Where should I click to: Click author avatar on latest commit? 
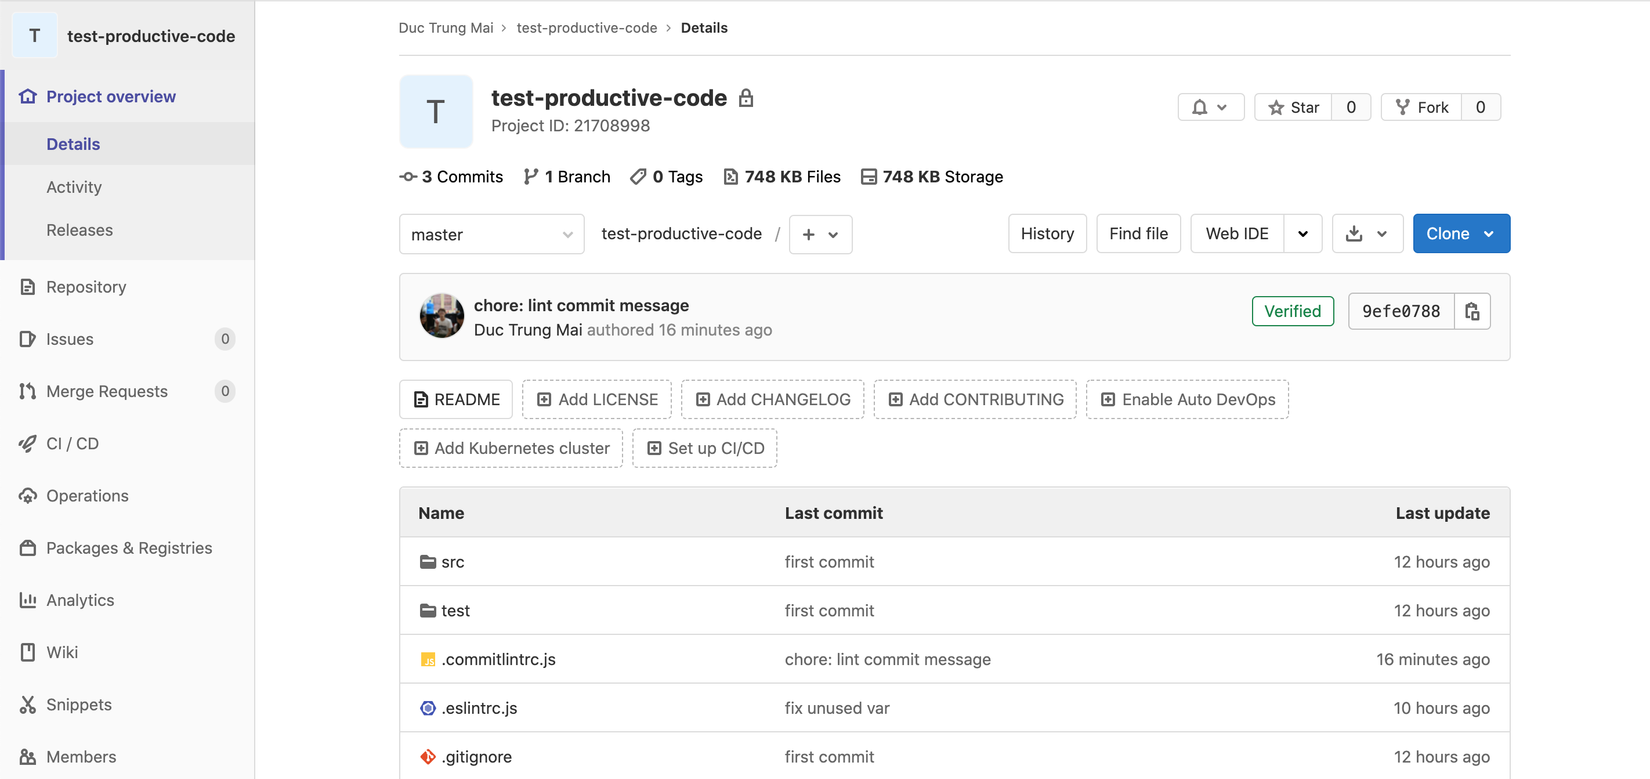pyautogui.click(x=442, y=316)
